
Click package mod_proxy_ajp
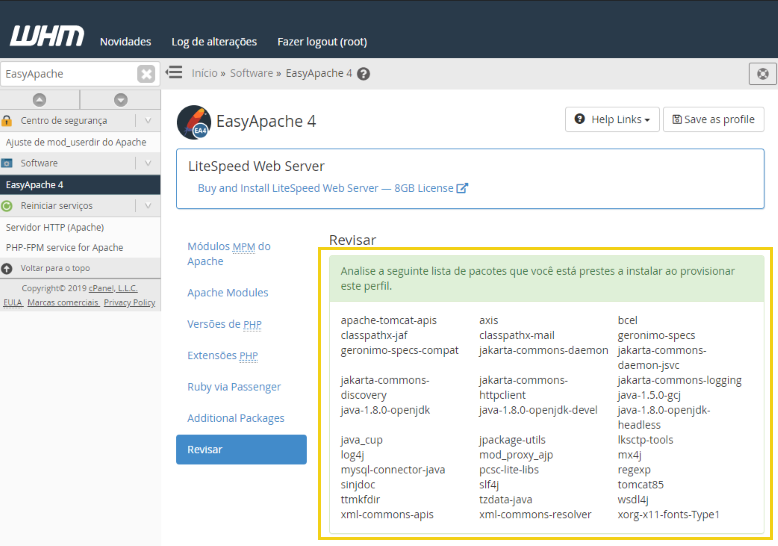(x=516, y=455)
